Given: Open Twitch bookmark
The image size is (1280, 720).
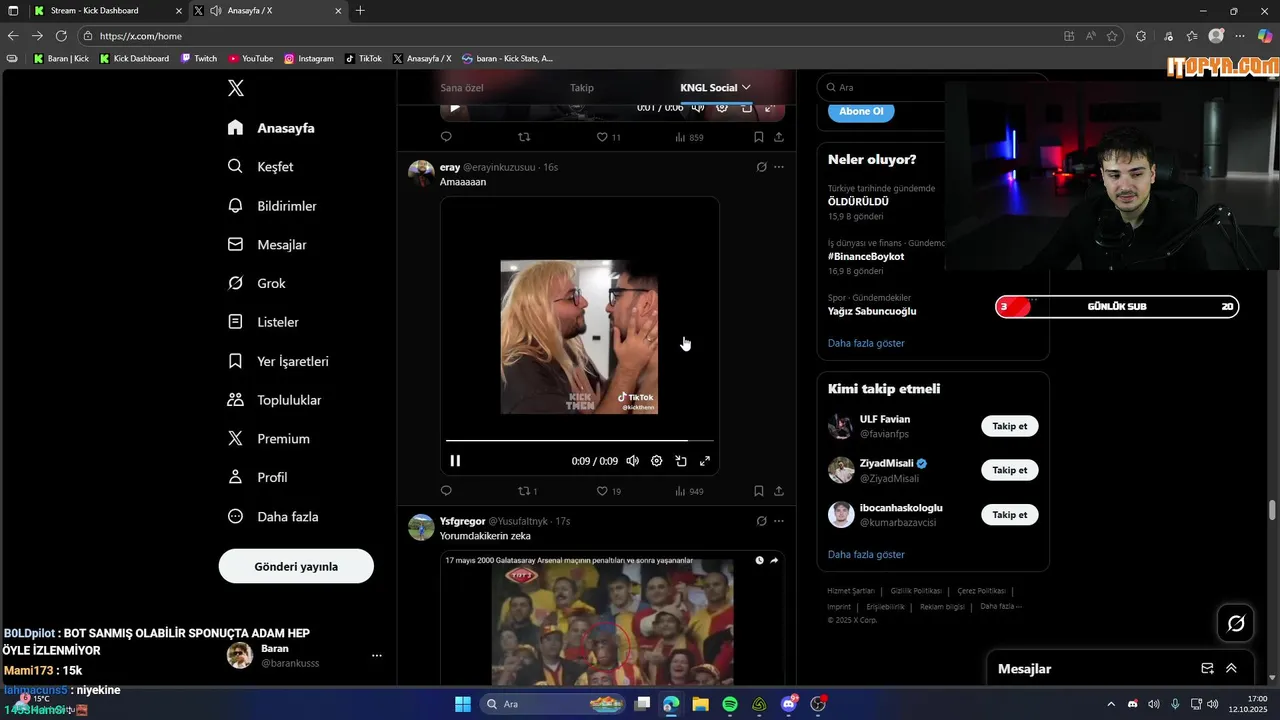Looking at the screenshot, I should click(199, 58).
